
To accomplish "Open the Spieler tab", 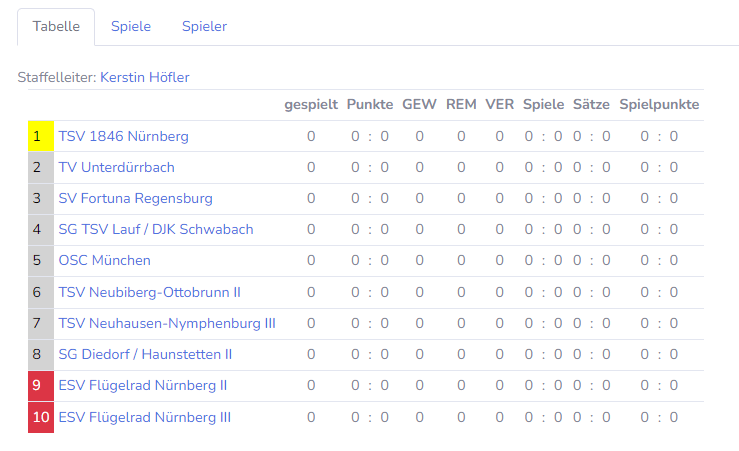I will tap(204, 27).
